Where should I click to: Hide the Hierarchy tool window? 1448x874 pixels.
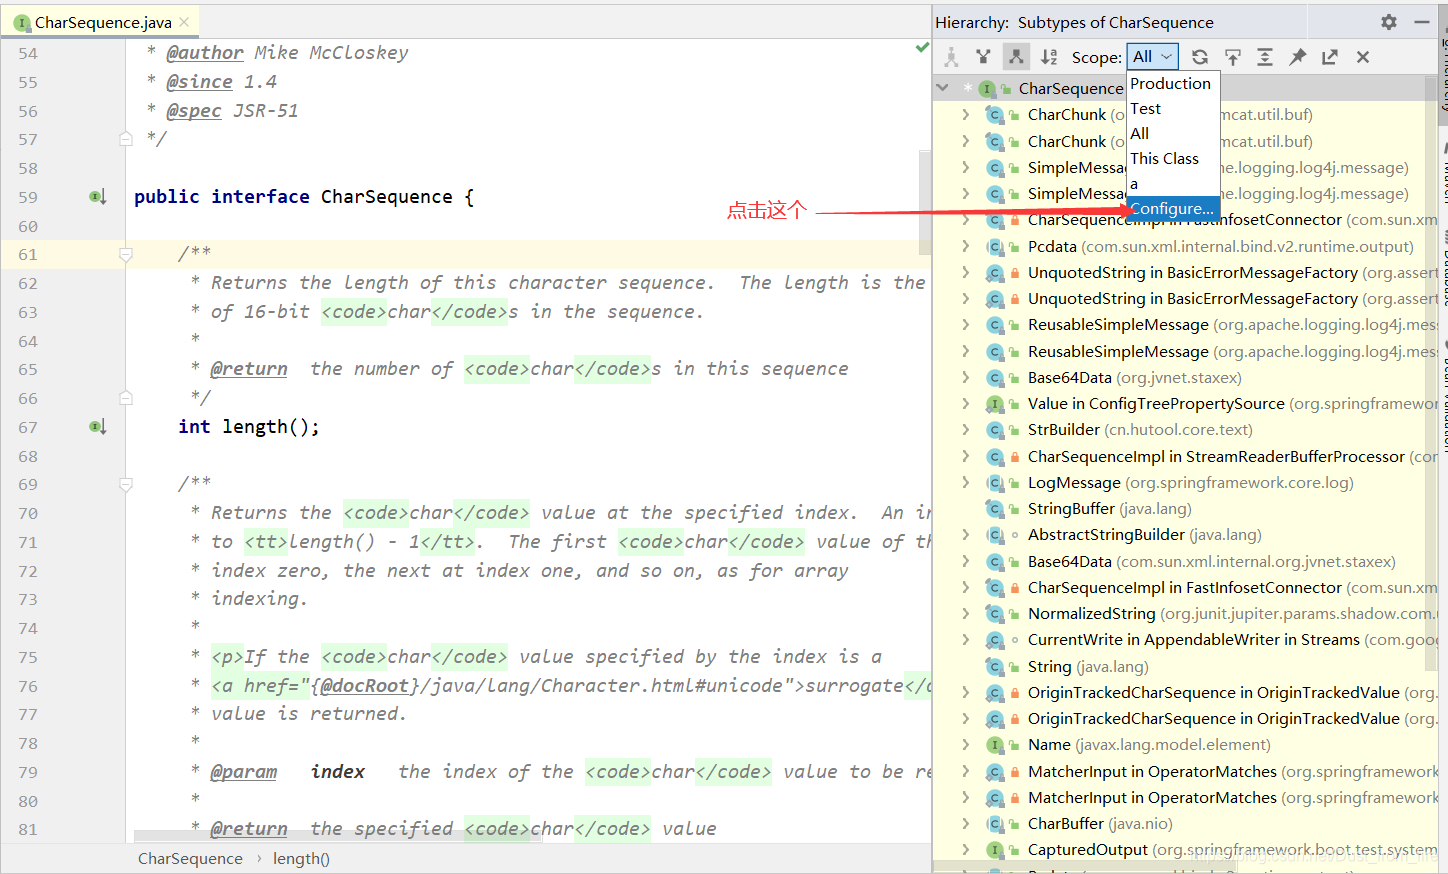click(x=1421, y=21)
